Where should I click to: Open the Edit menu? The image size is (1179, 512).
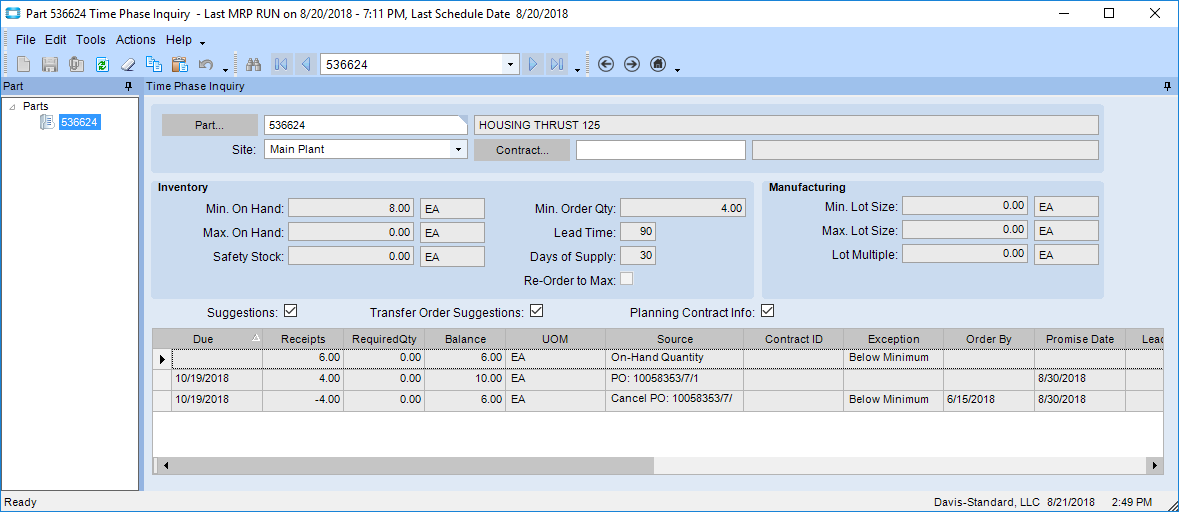click(56, 40)
